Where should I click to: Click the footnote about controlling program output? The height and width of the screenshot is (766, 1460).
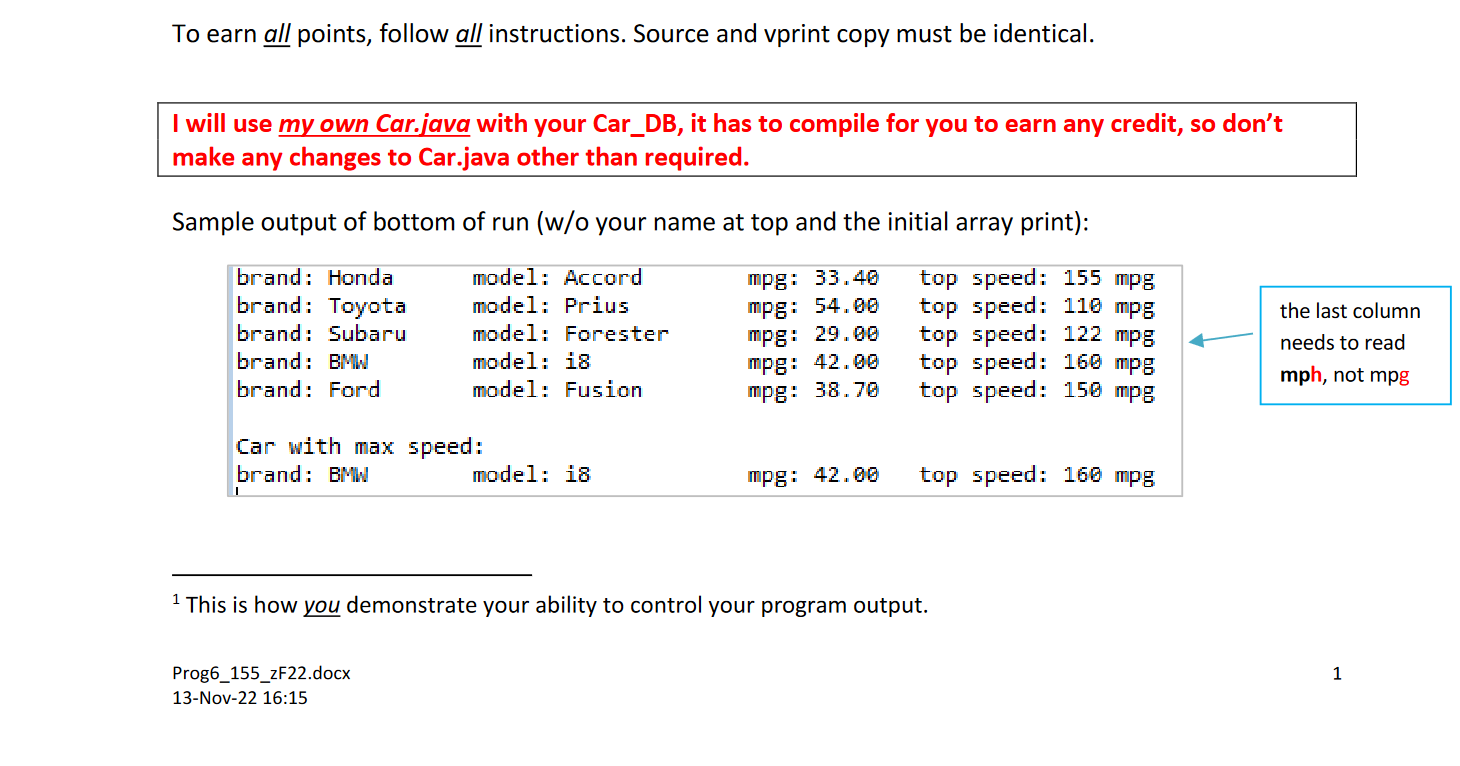pyautogui.click(x=550, y=605)
